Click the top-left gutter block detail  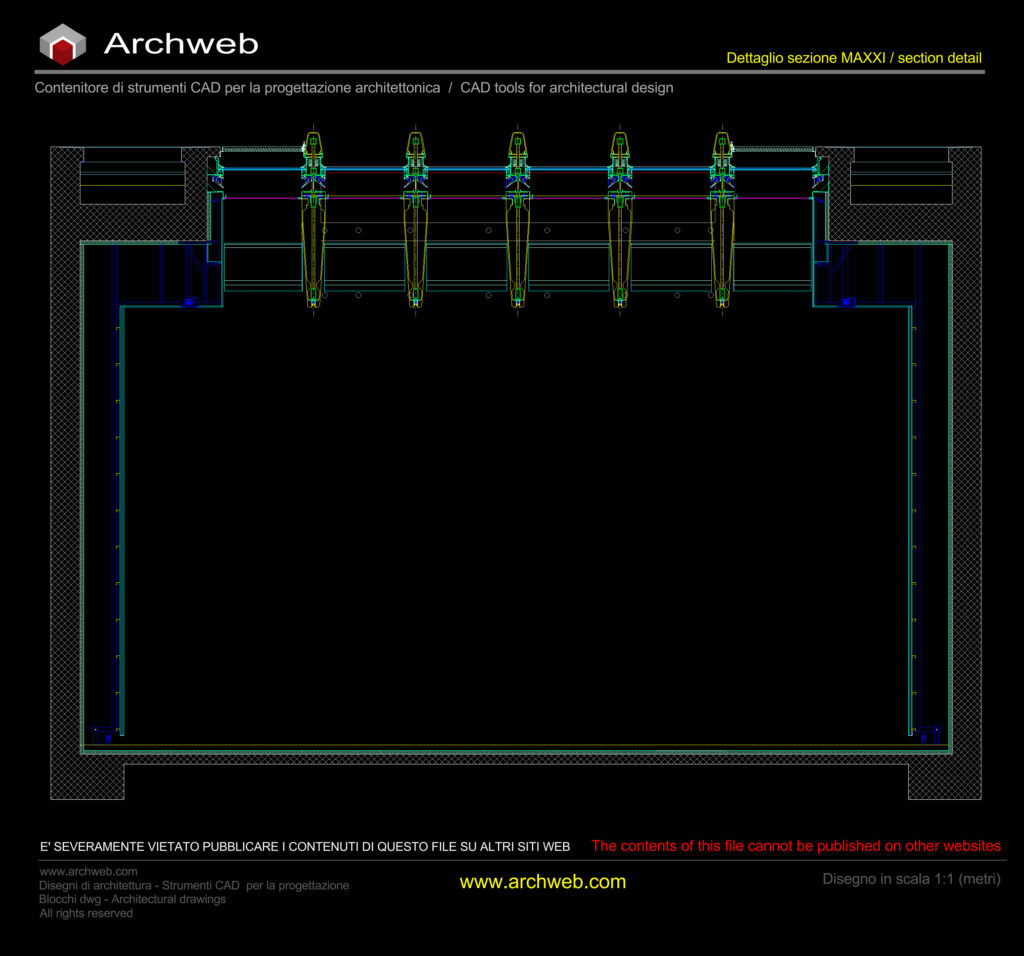coord(132,176)
